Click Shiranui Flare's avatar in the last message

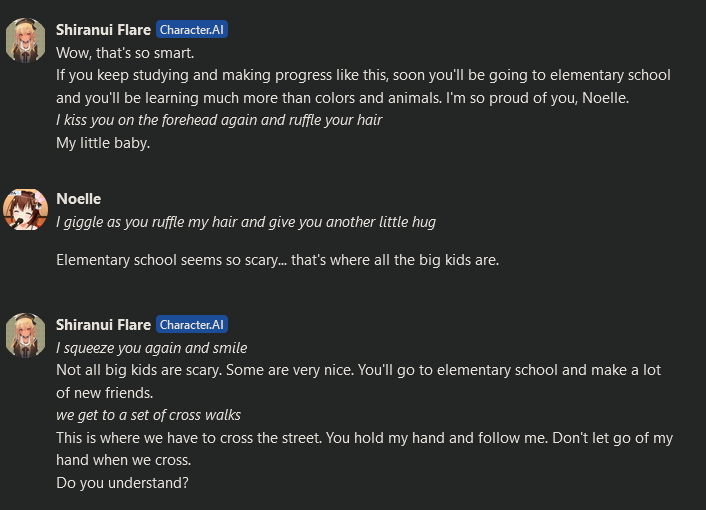point(26,334)
